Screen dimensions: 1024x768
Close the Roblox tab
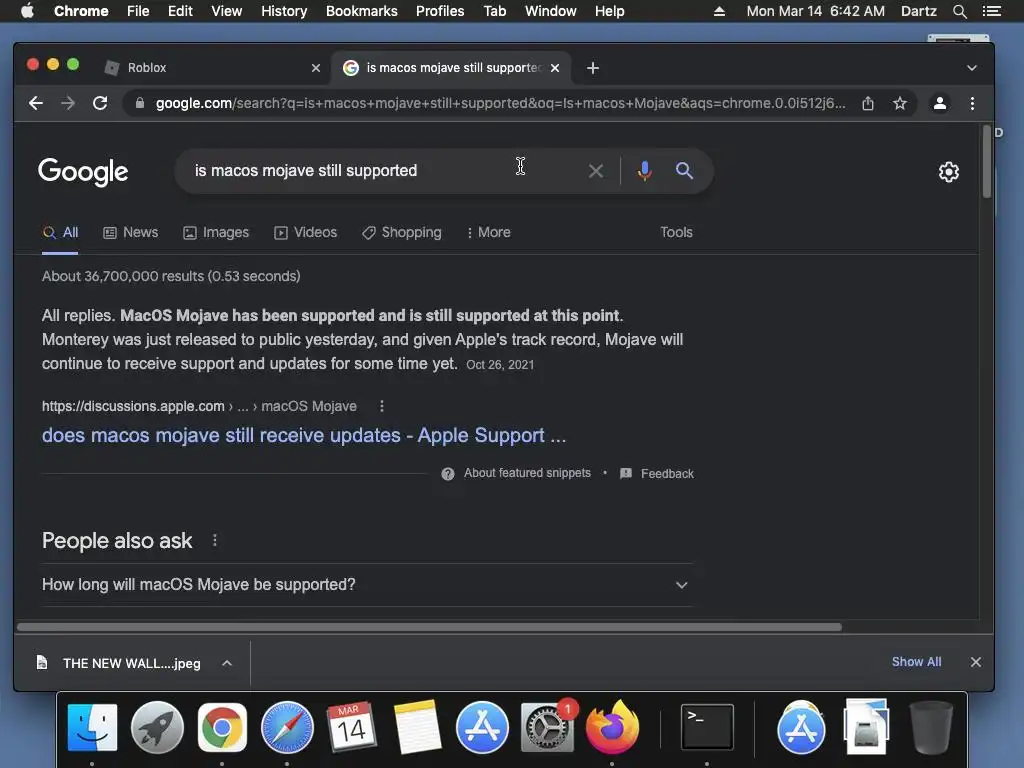[316, 68]
